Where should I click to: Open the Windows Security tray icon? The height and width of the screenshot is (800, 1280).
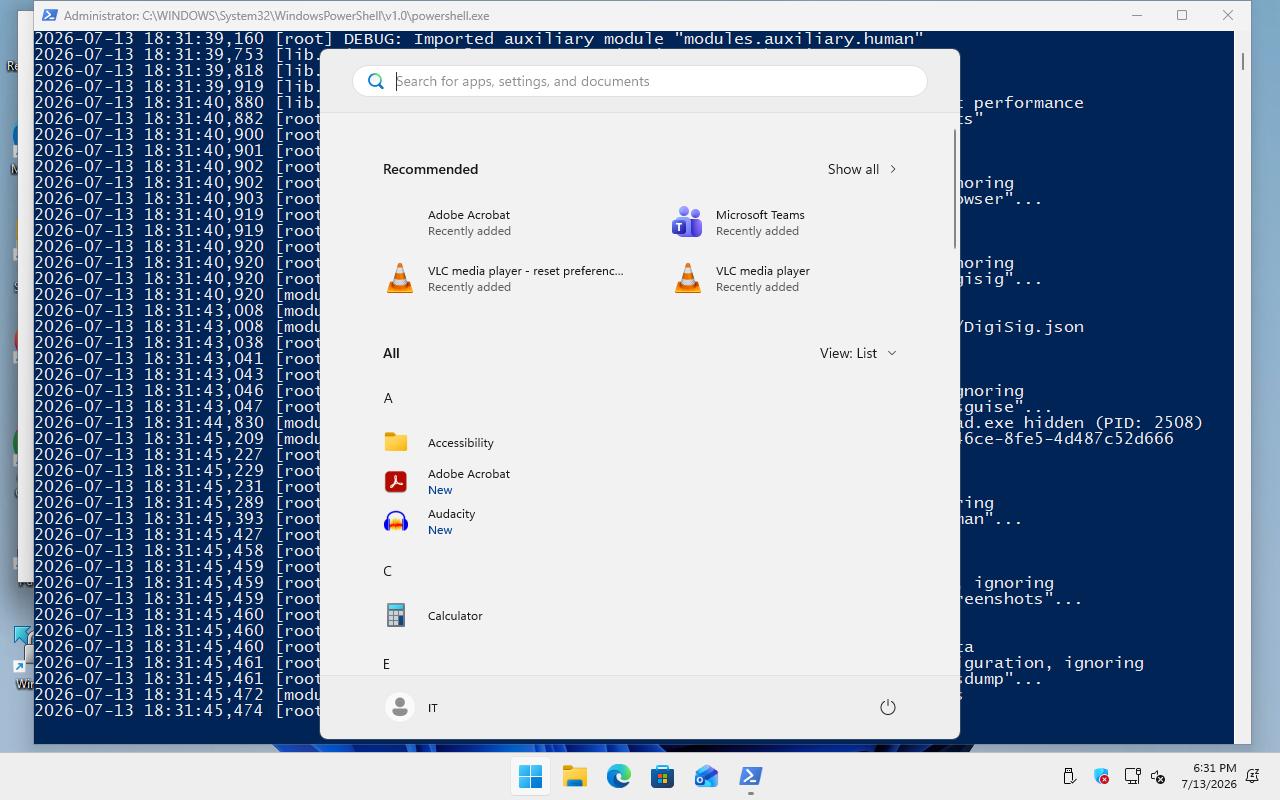pyautogui.click(x=1101, y=776)
